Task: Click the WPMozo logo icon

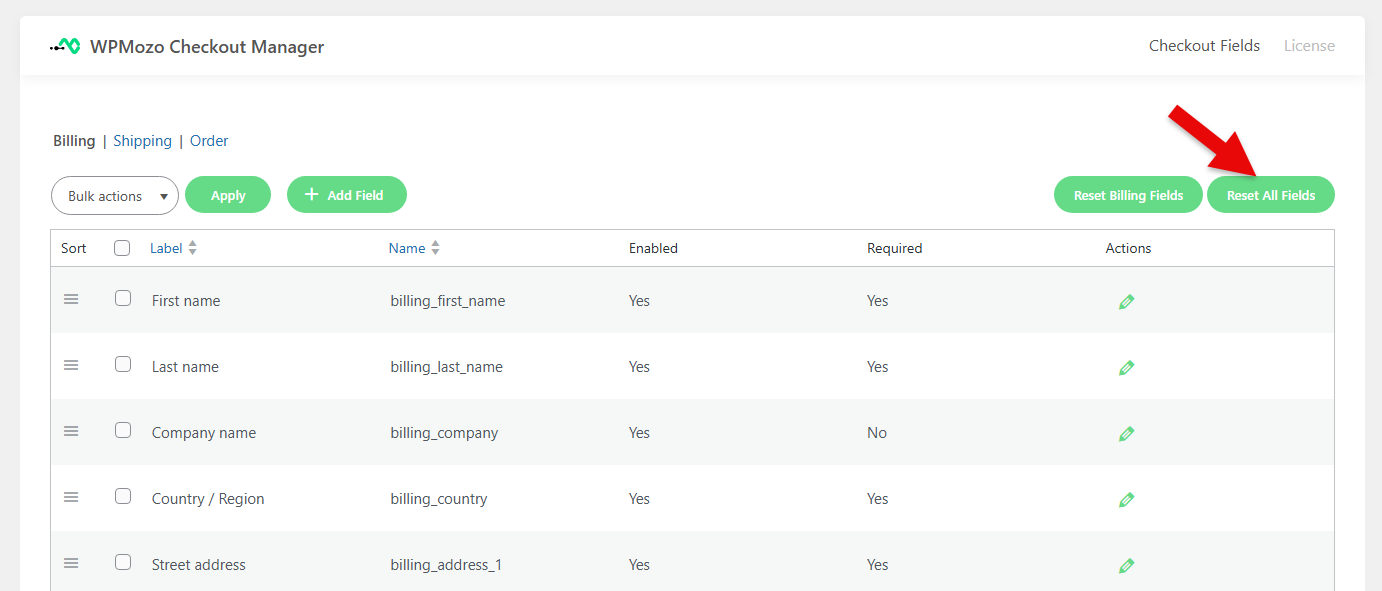Action: [65, 46]
